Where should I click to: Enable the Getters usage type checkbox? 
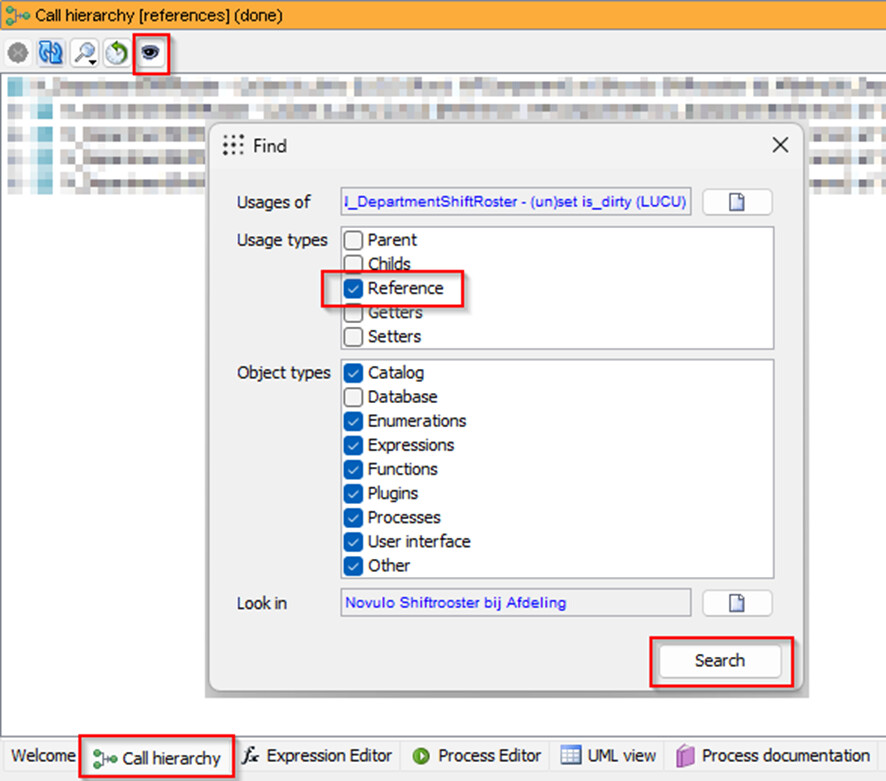click(353, 312)
